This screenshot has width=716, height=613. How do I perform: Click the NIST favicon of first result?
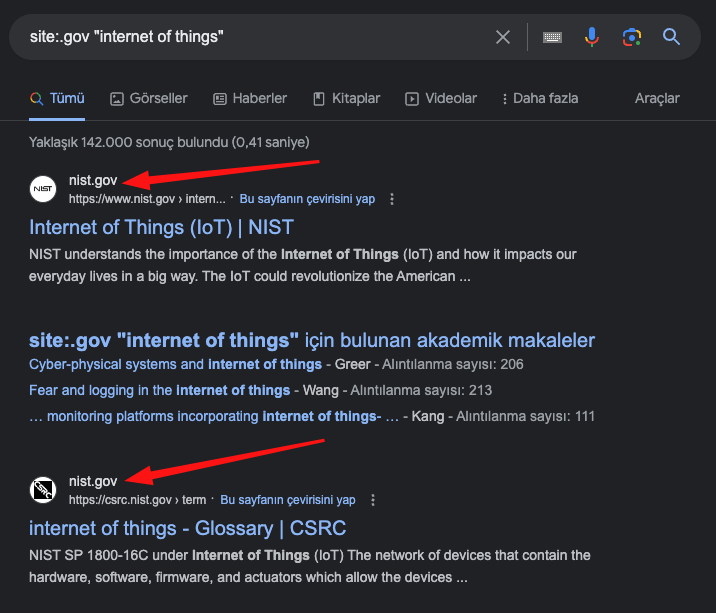[x=43, y=189]
